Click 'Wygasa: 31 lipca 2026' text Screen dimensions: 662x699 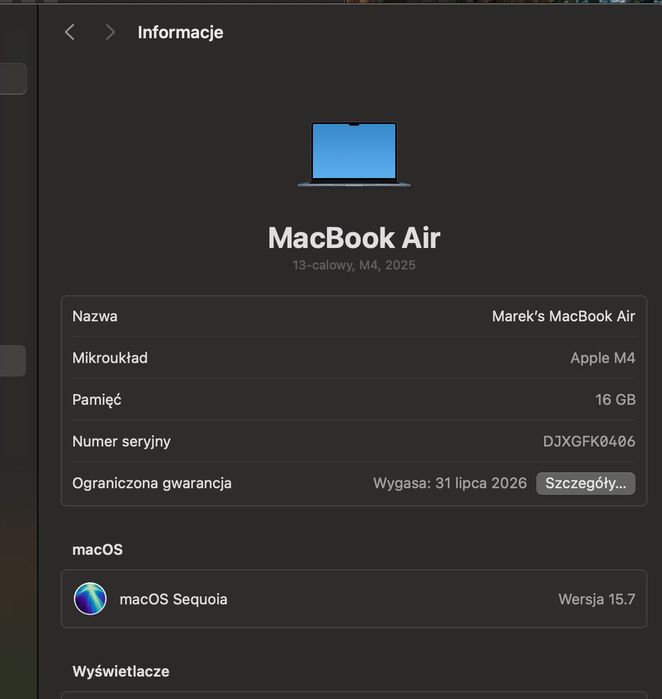pos(450,483)
